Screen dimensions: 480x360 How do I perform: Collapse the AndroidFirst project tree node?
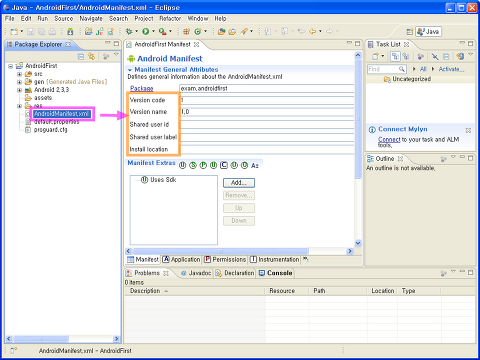[11, 66]
